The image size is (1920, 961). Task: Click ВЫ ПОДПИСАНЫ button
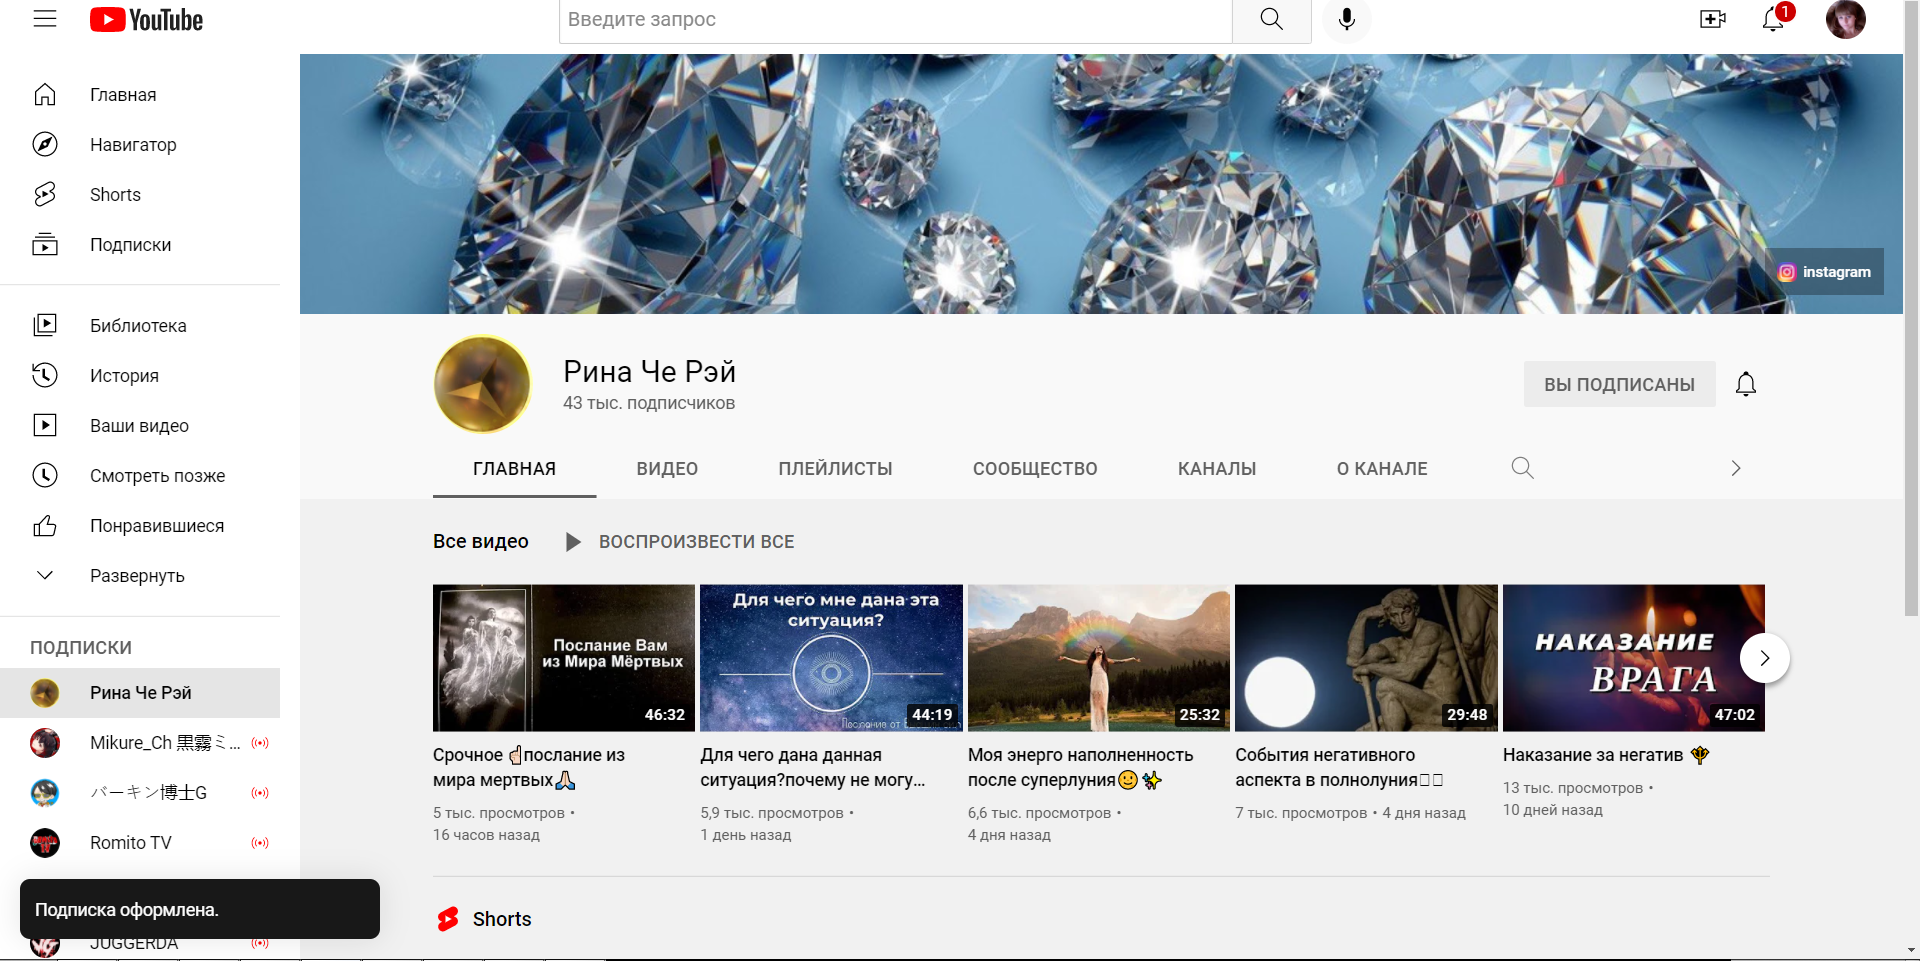(1619, 384)
